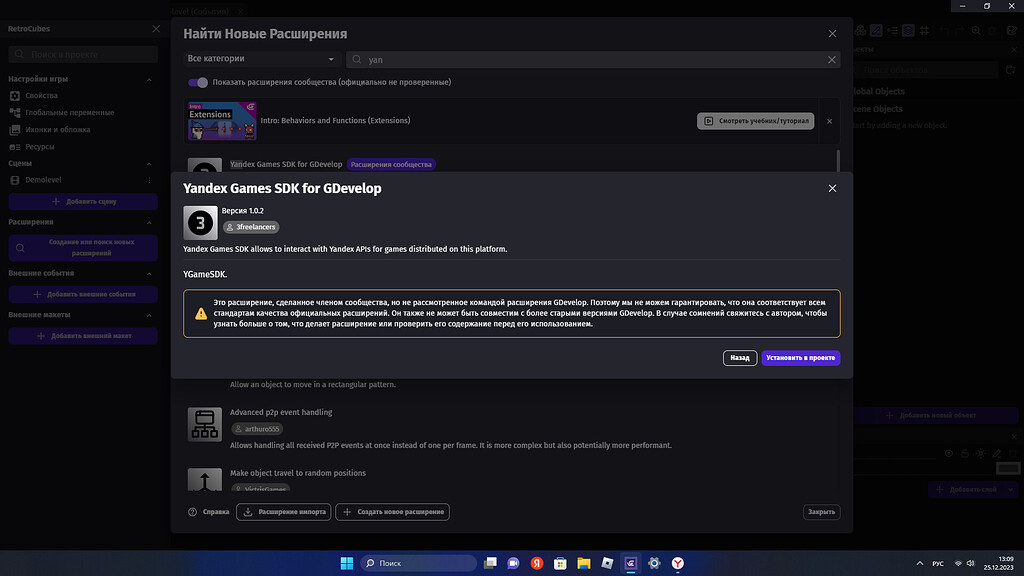Open the Смотреть учебник/туторал tutorial
This screenshot has height=576, width=1024.
click(x=755, y=120)
